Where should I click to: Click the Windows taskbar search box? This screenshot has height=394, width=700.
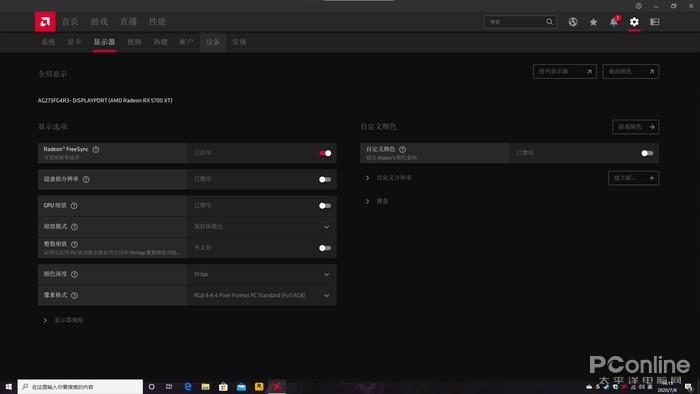click(x=80, y=386)
